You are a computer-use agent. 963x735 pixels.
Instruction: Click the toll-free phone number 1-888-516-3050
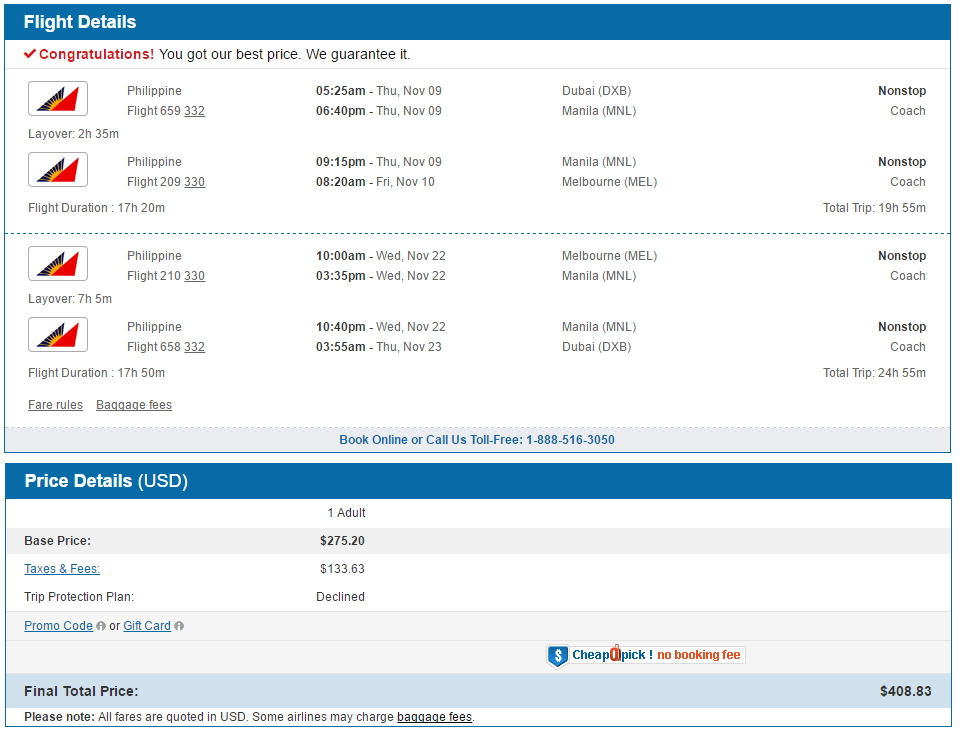570,440
